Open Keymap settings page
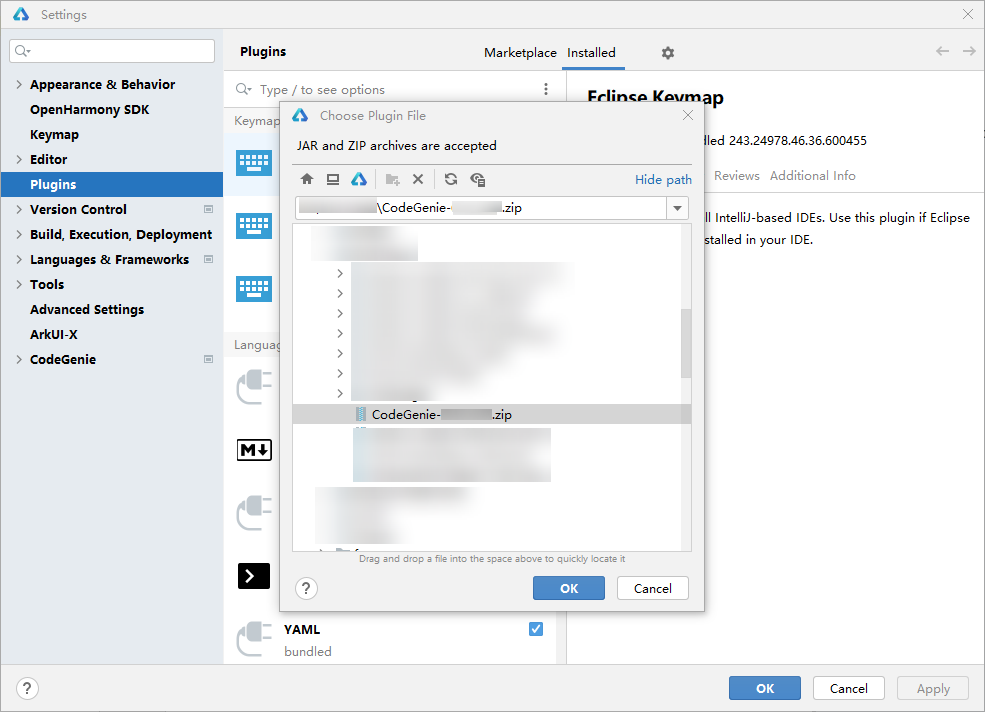Viewport: 985px width, 712px height. click(55, 134)
